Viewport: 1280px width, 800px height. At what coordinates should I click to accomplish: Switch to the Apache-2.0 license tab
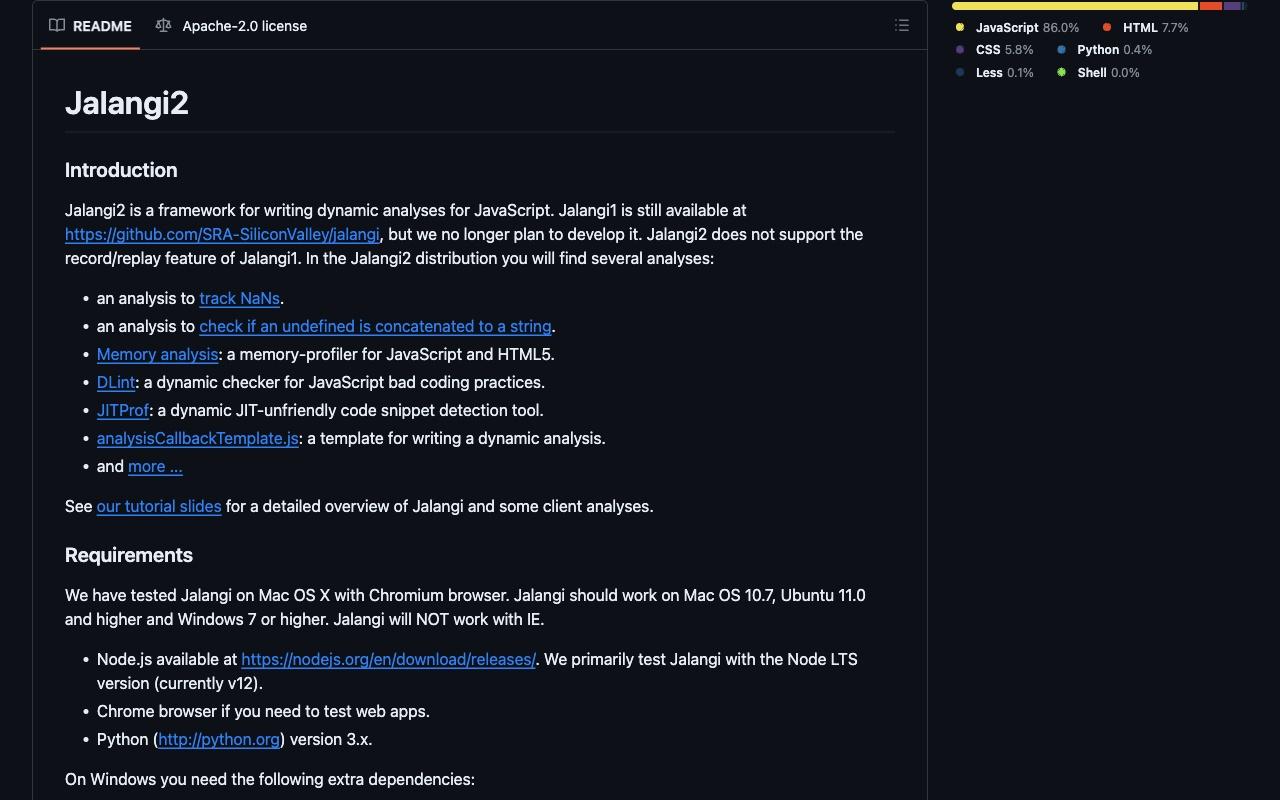pos(232,26)
